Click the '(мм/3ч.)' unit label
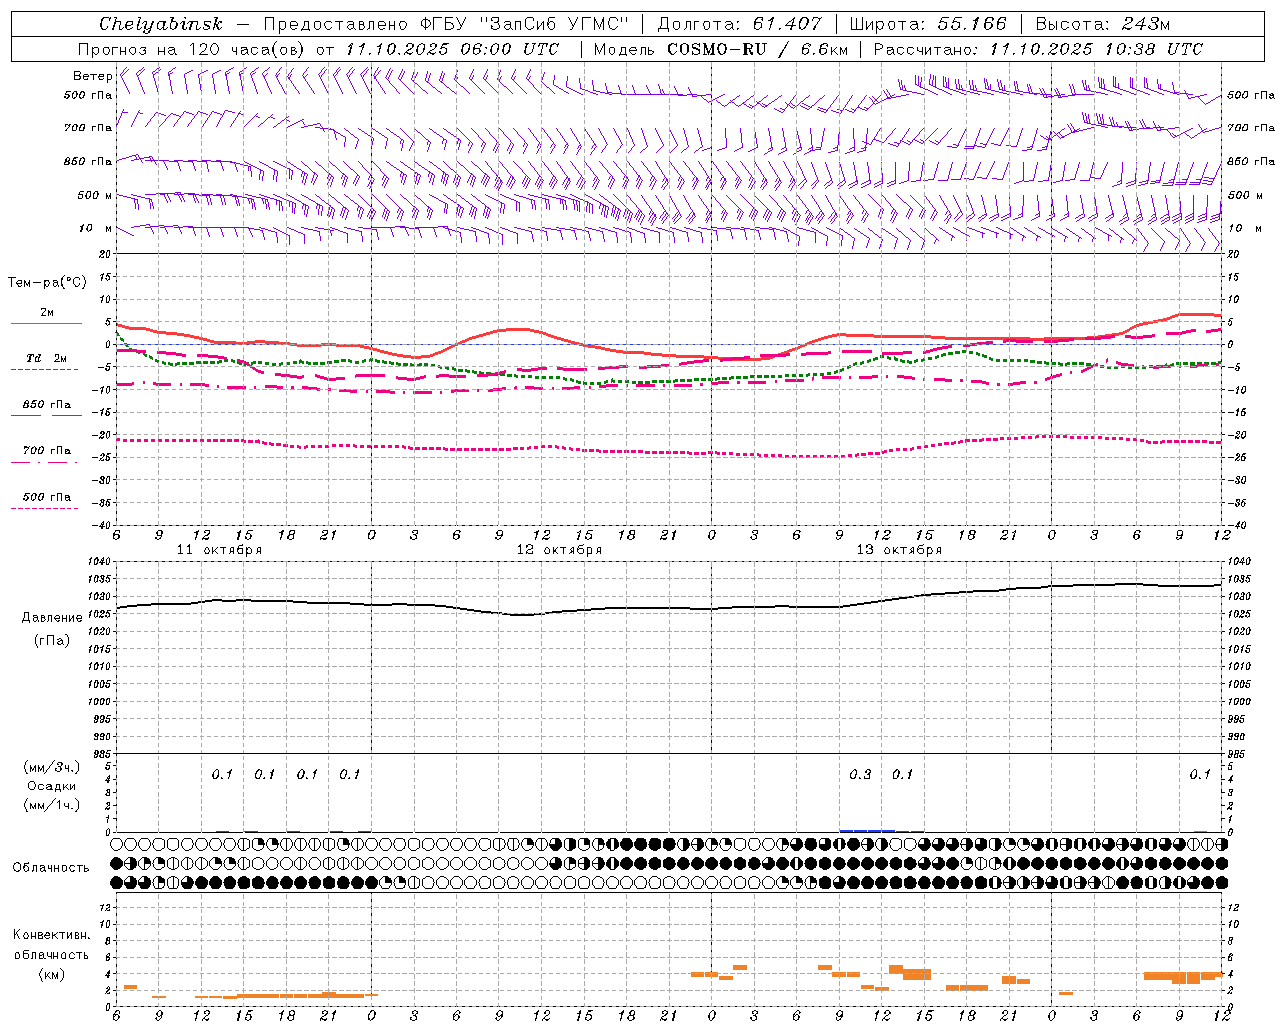The width and height of the screenshot is (1280, 1024). (x=52, y=767)
